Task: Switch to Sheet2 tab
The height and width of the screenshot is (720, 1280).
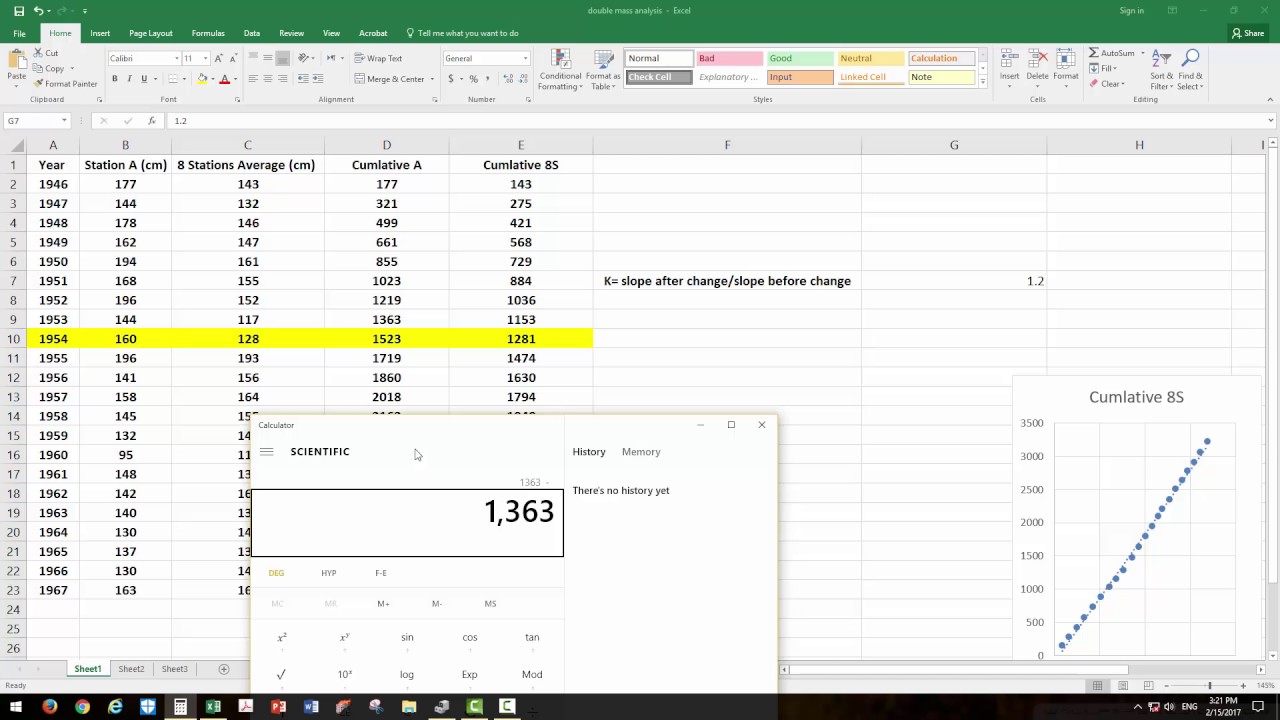Action: tap(131, 669)
